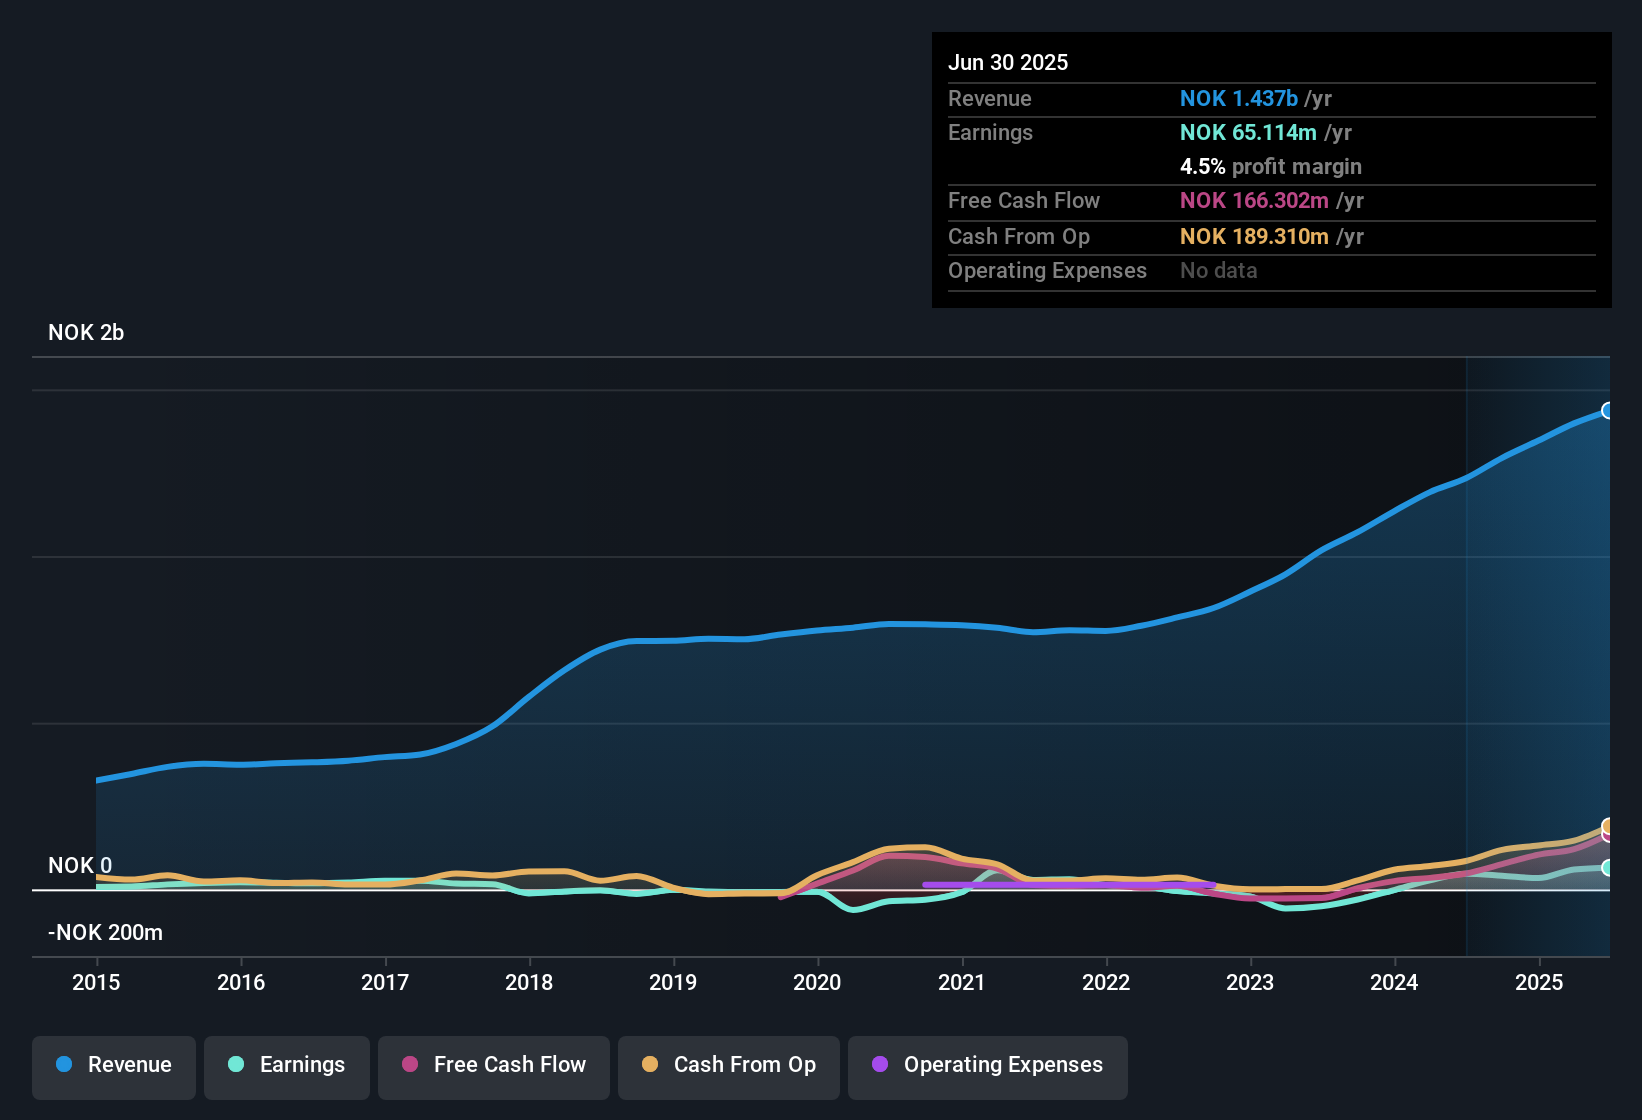The height and width of the screenshot is (1120, 1642).
Task: Click the NOK 189.310m cash from op value
Action: click(x=1254, y=236)
